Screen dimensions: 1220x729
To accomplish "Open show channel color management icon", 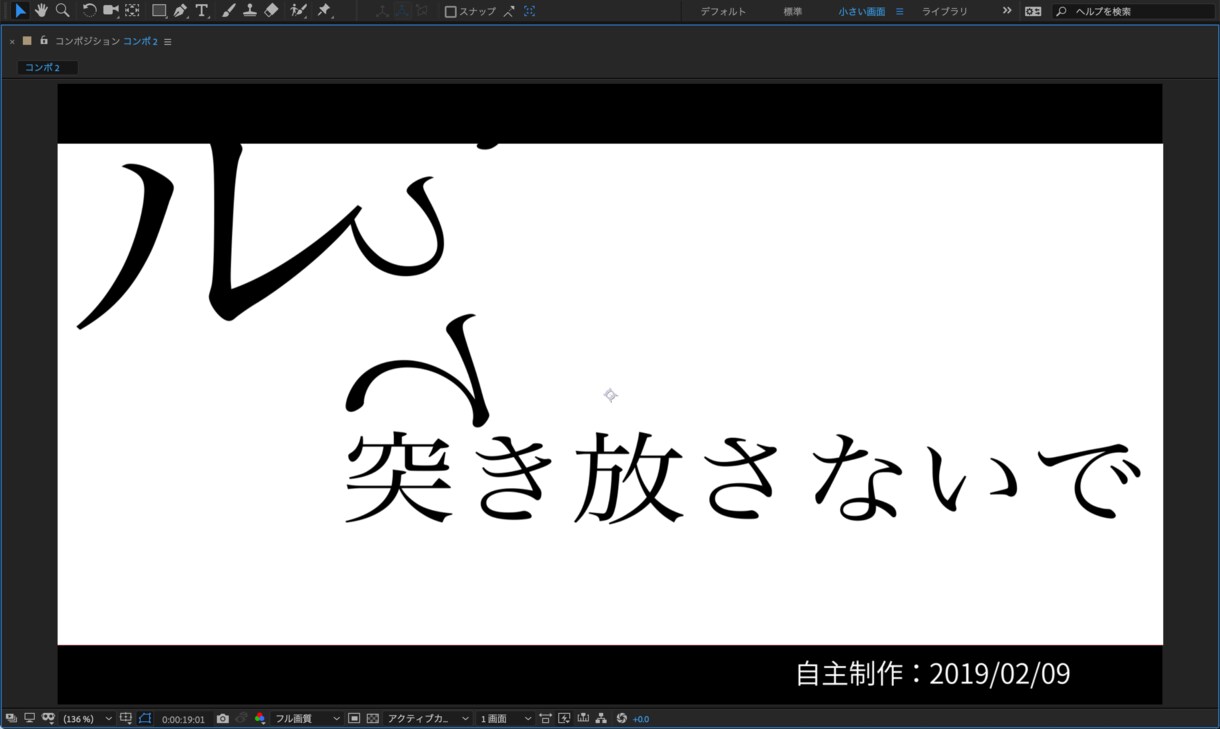I will point(260,718).
